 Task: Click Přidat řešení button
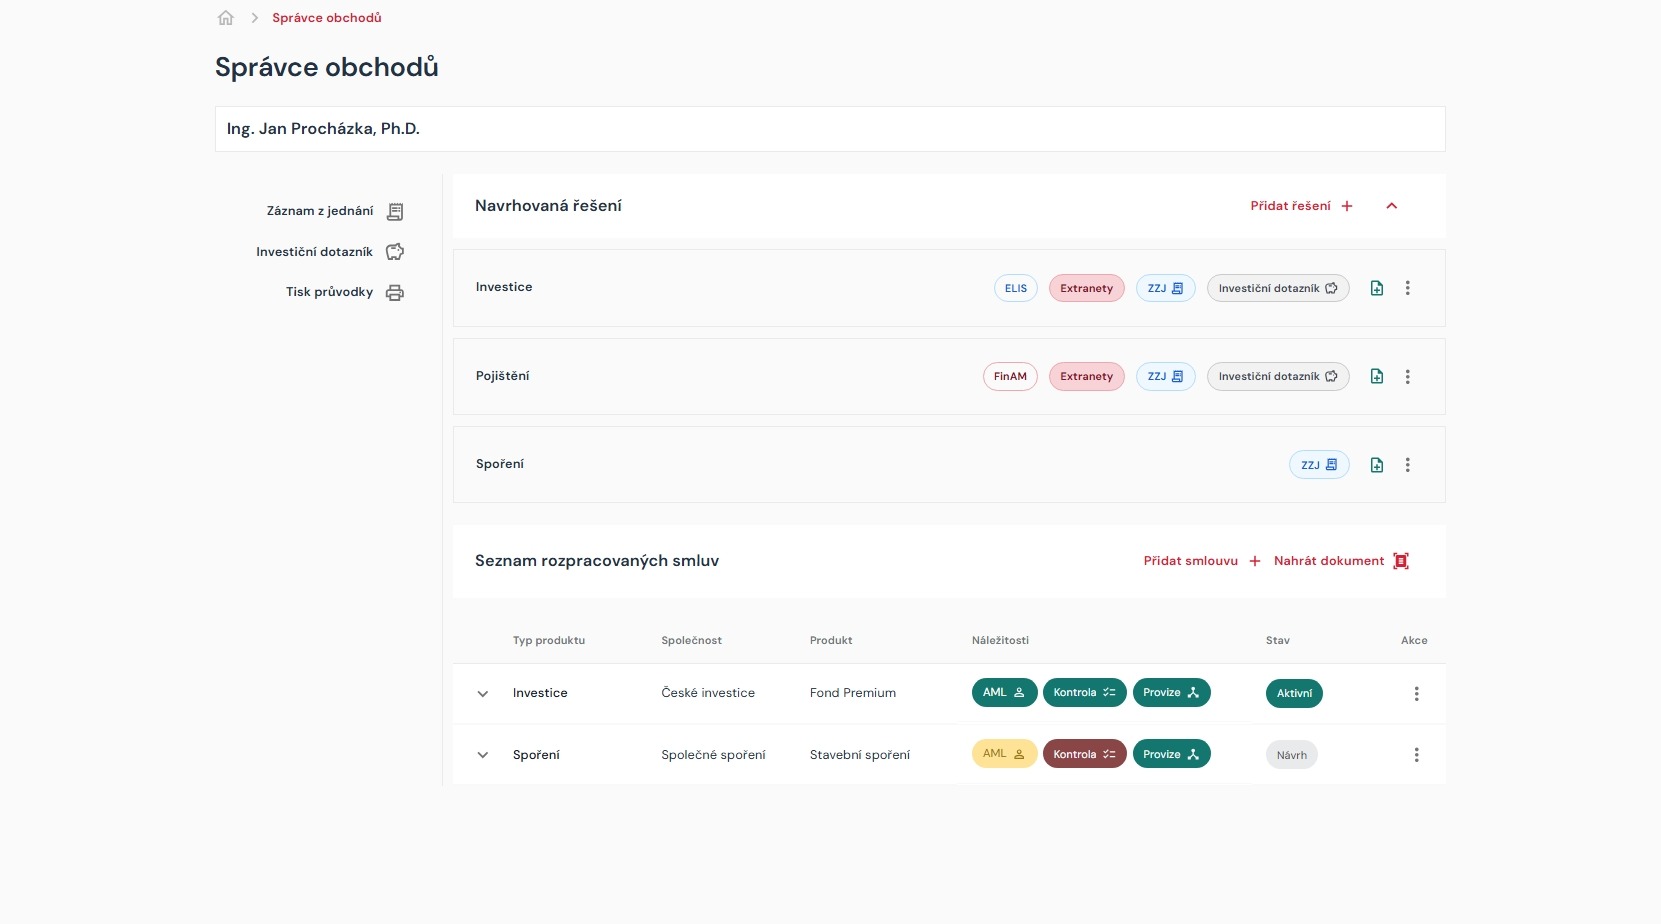1301,206
